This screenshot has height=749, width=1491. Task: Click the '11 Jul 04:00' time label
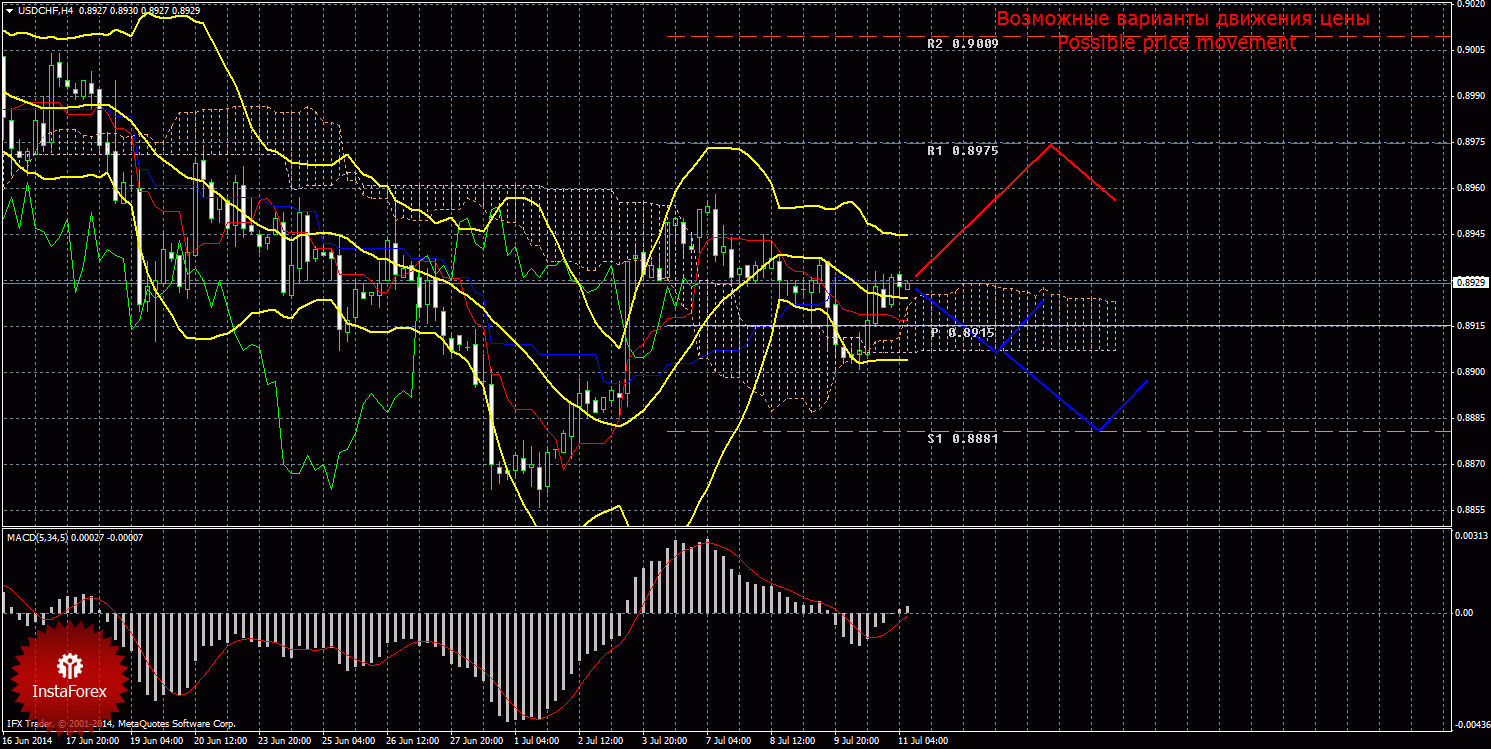click(x=922, y=742)
